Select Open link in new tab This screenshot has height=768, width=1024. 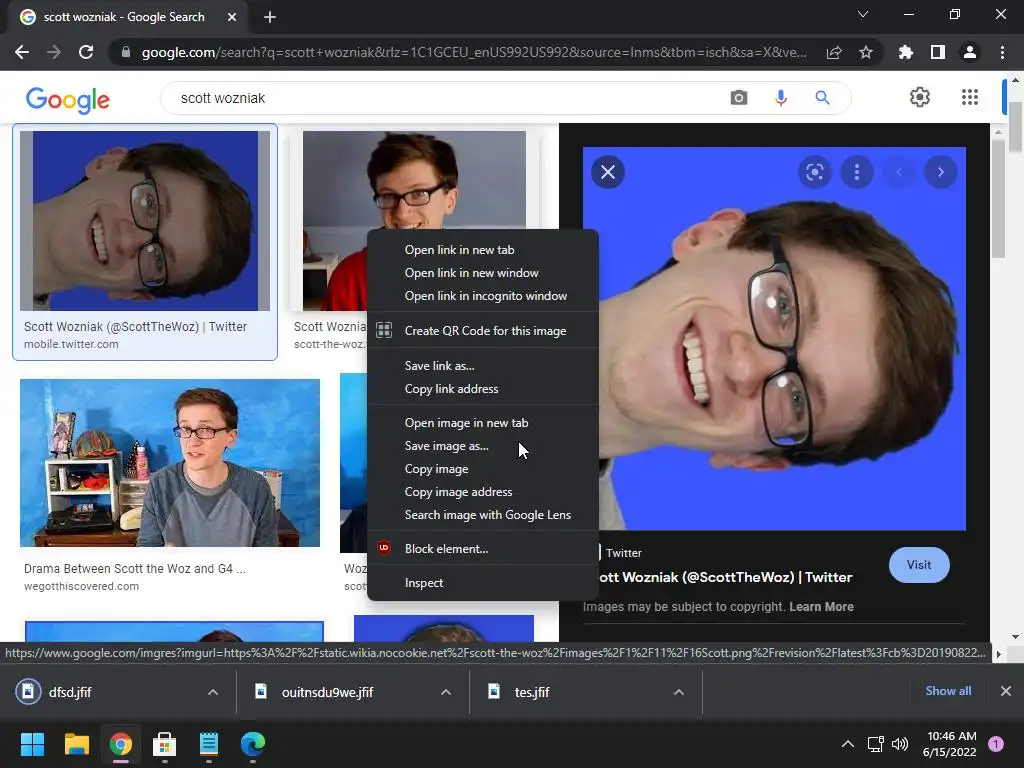tap(483, 249)
